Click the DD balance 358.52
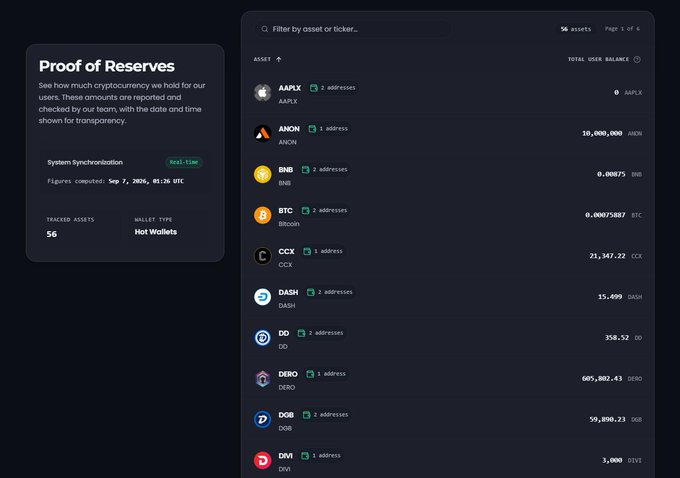 click(x=617, y=337)
